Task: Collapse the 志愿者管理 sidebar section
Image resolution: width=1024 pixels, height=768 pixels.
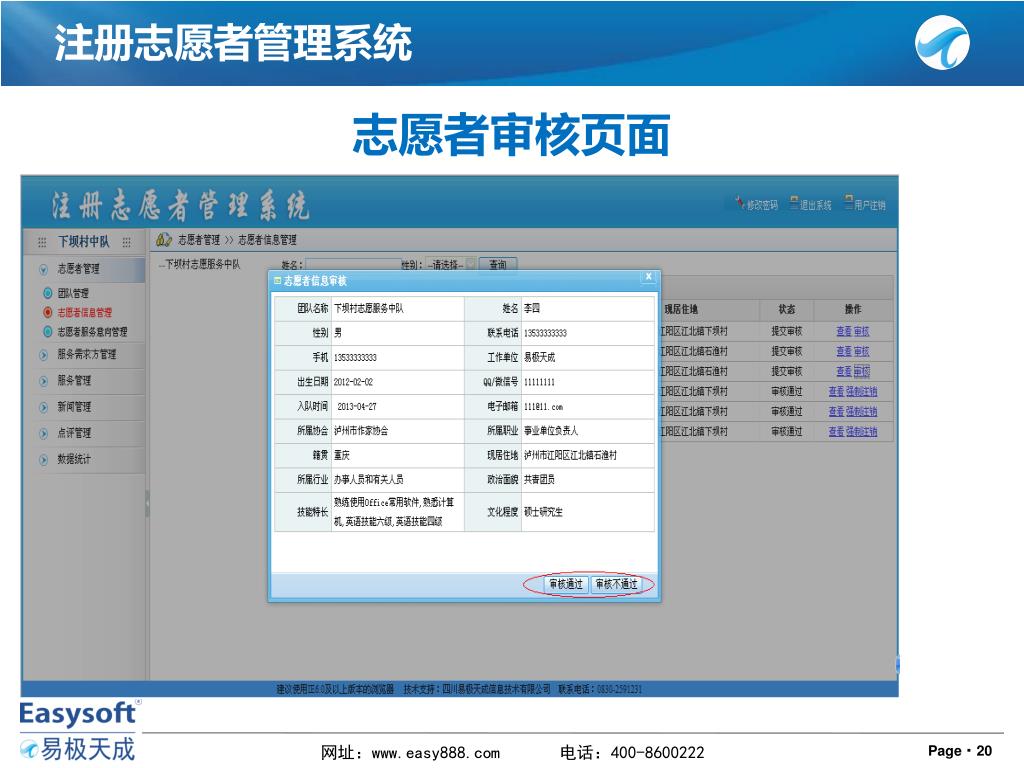Action: (x=44, y=269)
